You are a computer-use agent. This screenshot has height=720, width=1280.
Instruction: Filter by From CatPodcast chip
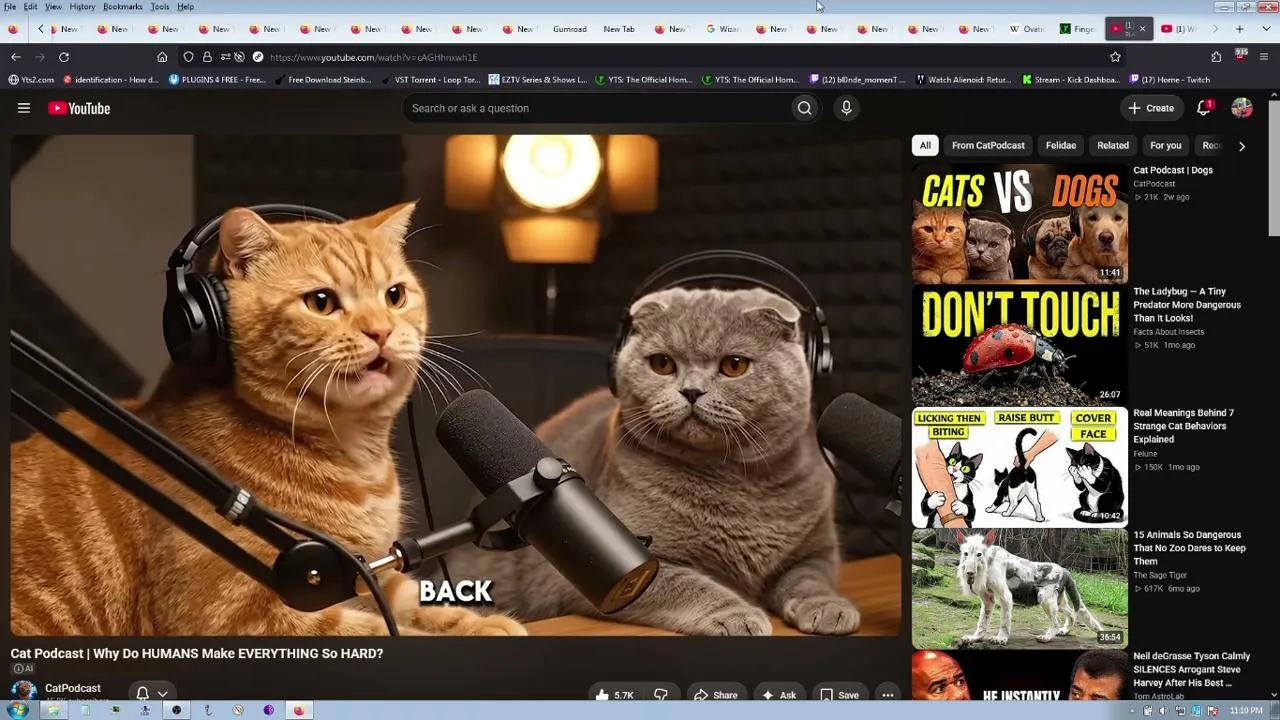pos(988,146)
